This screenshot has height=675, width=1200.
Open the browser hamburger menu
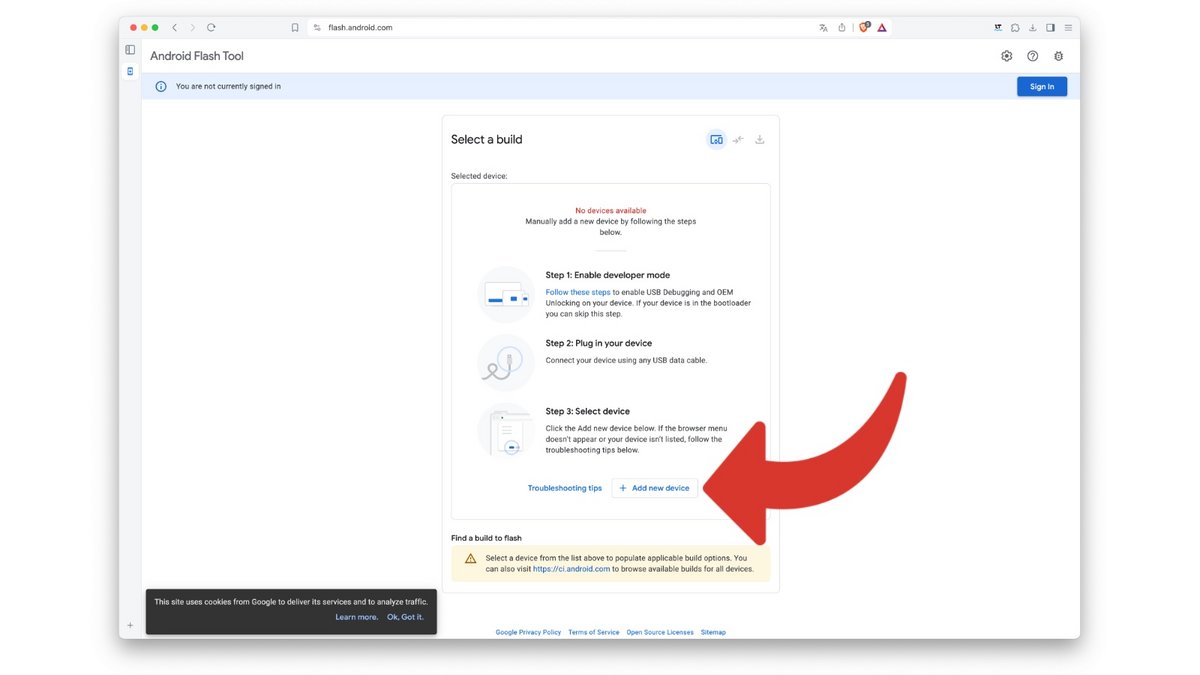[1068, 28]
